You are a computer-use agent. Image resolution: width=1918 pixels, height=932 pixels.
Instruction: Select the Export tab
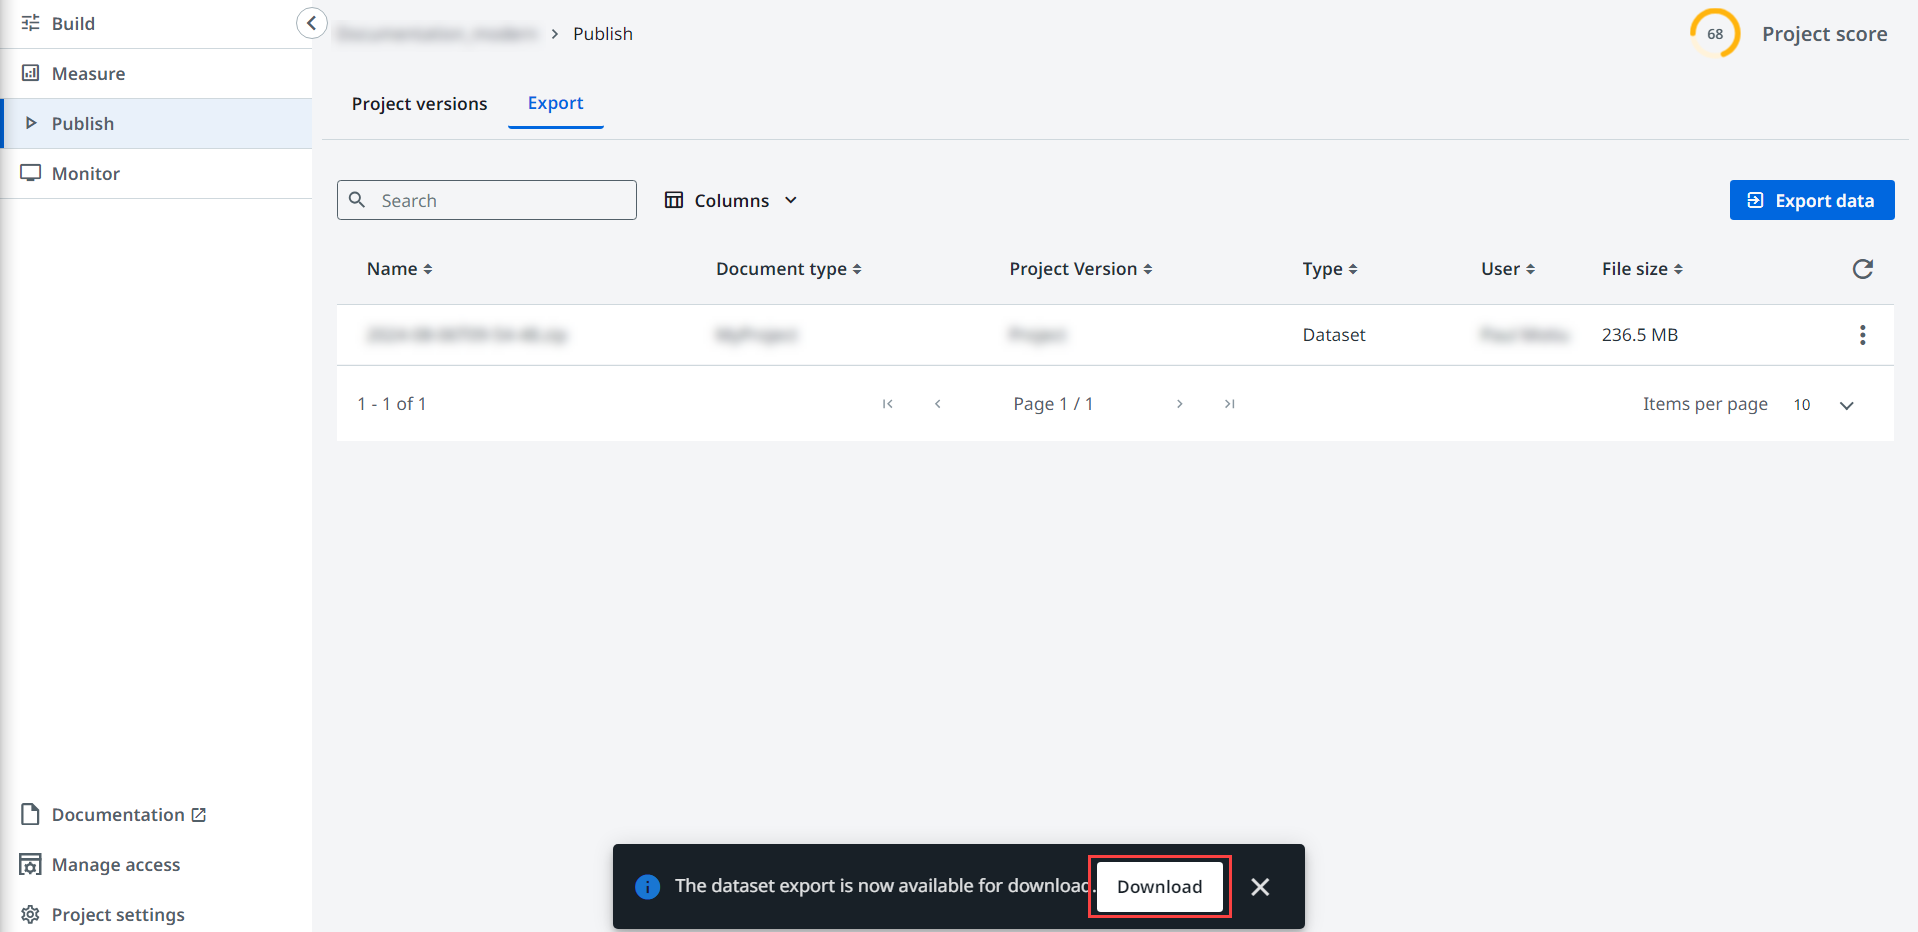pos(555,104)
